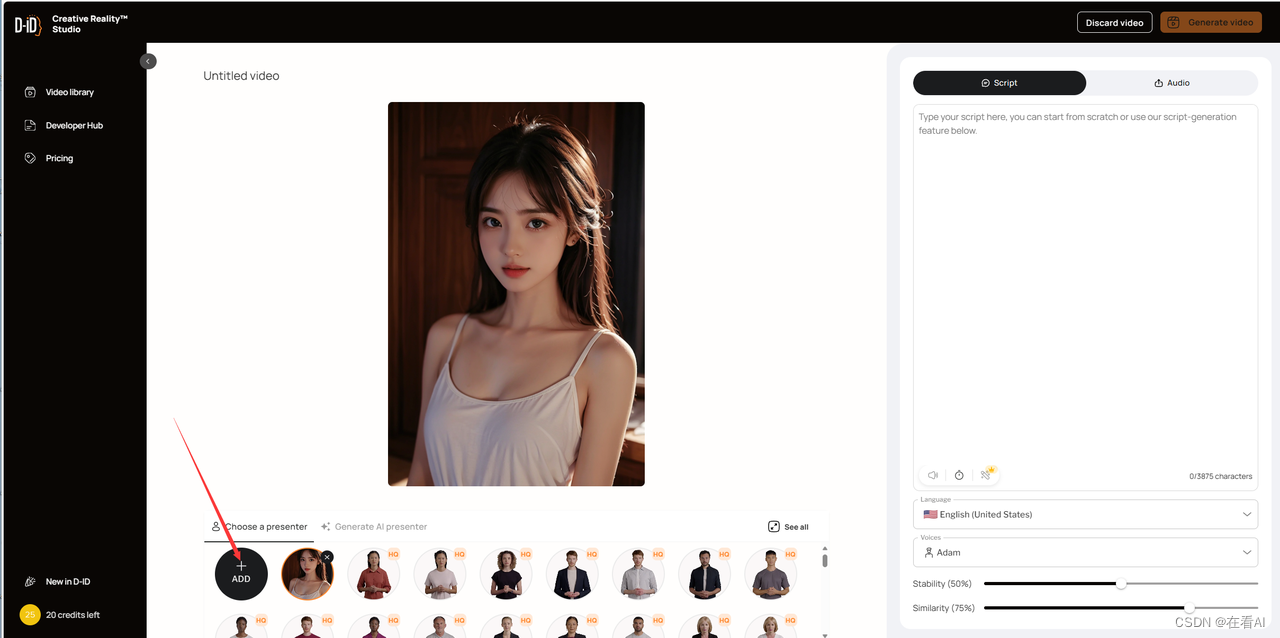Click the Generate video button
This screenshot has height=638, width=1280.
1210,22
